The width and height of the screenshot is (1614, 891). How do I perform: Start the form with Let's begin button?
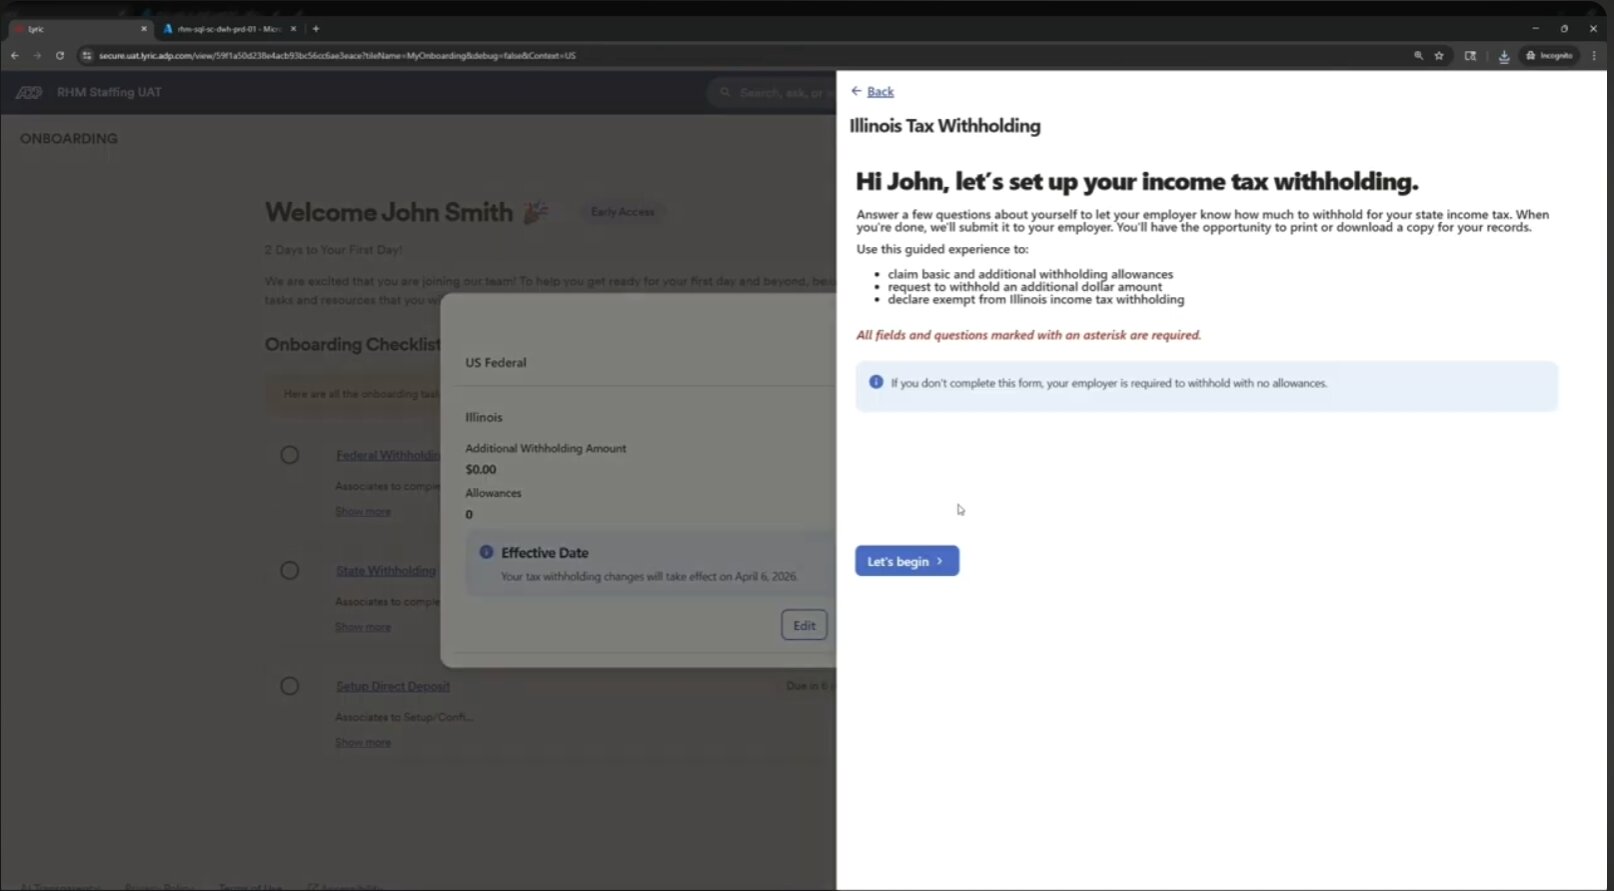pos(907,561)
